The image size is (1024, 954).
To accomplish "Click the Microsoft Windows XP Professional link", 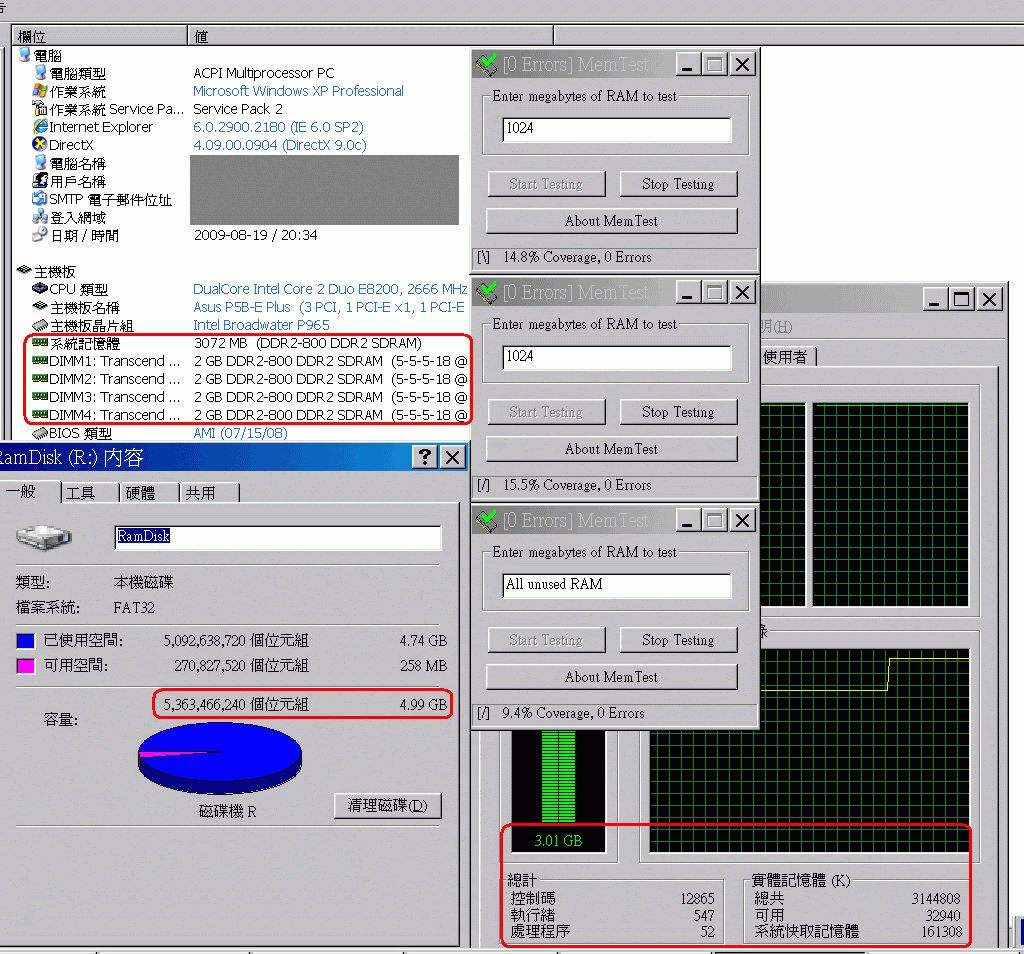I will (x=298, y=91).
